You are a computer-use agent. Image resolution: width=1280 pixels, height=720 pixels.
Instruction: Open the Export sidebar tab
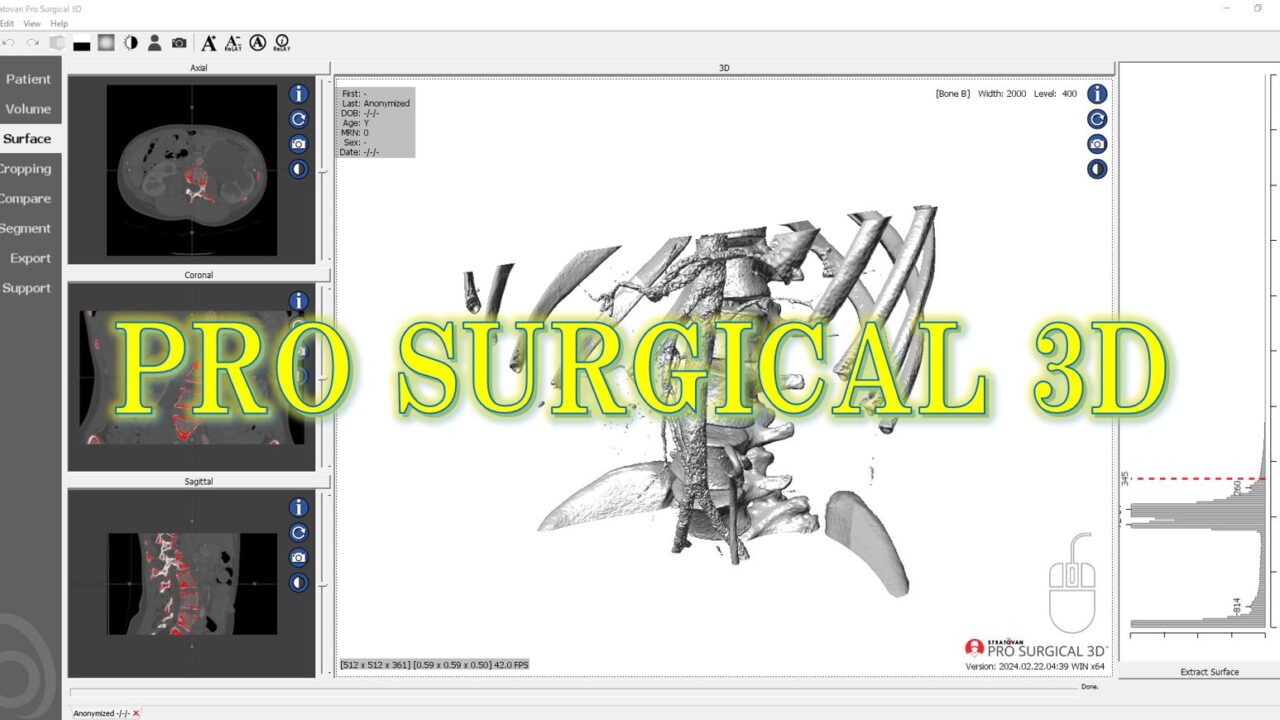tap(30, 258)
